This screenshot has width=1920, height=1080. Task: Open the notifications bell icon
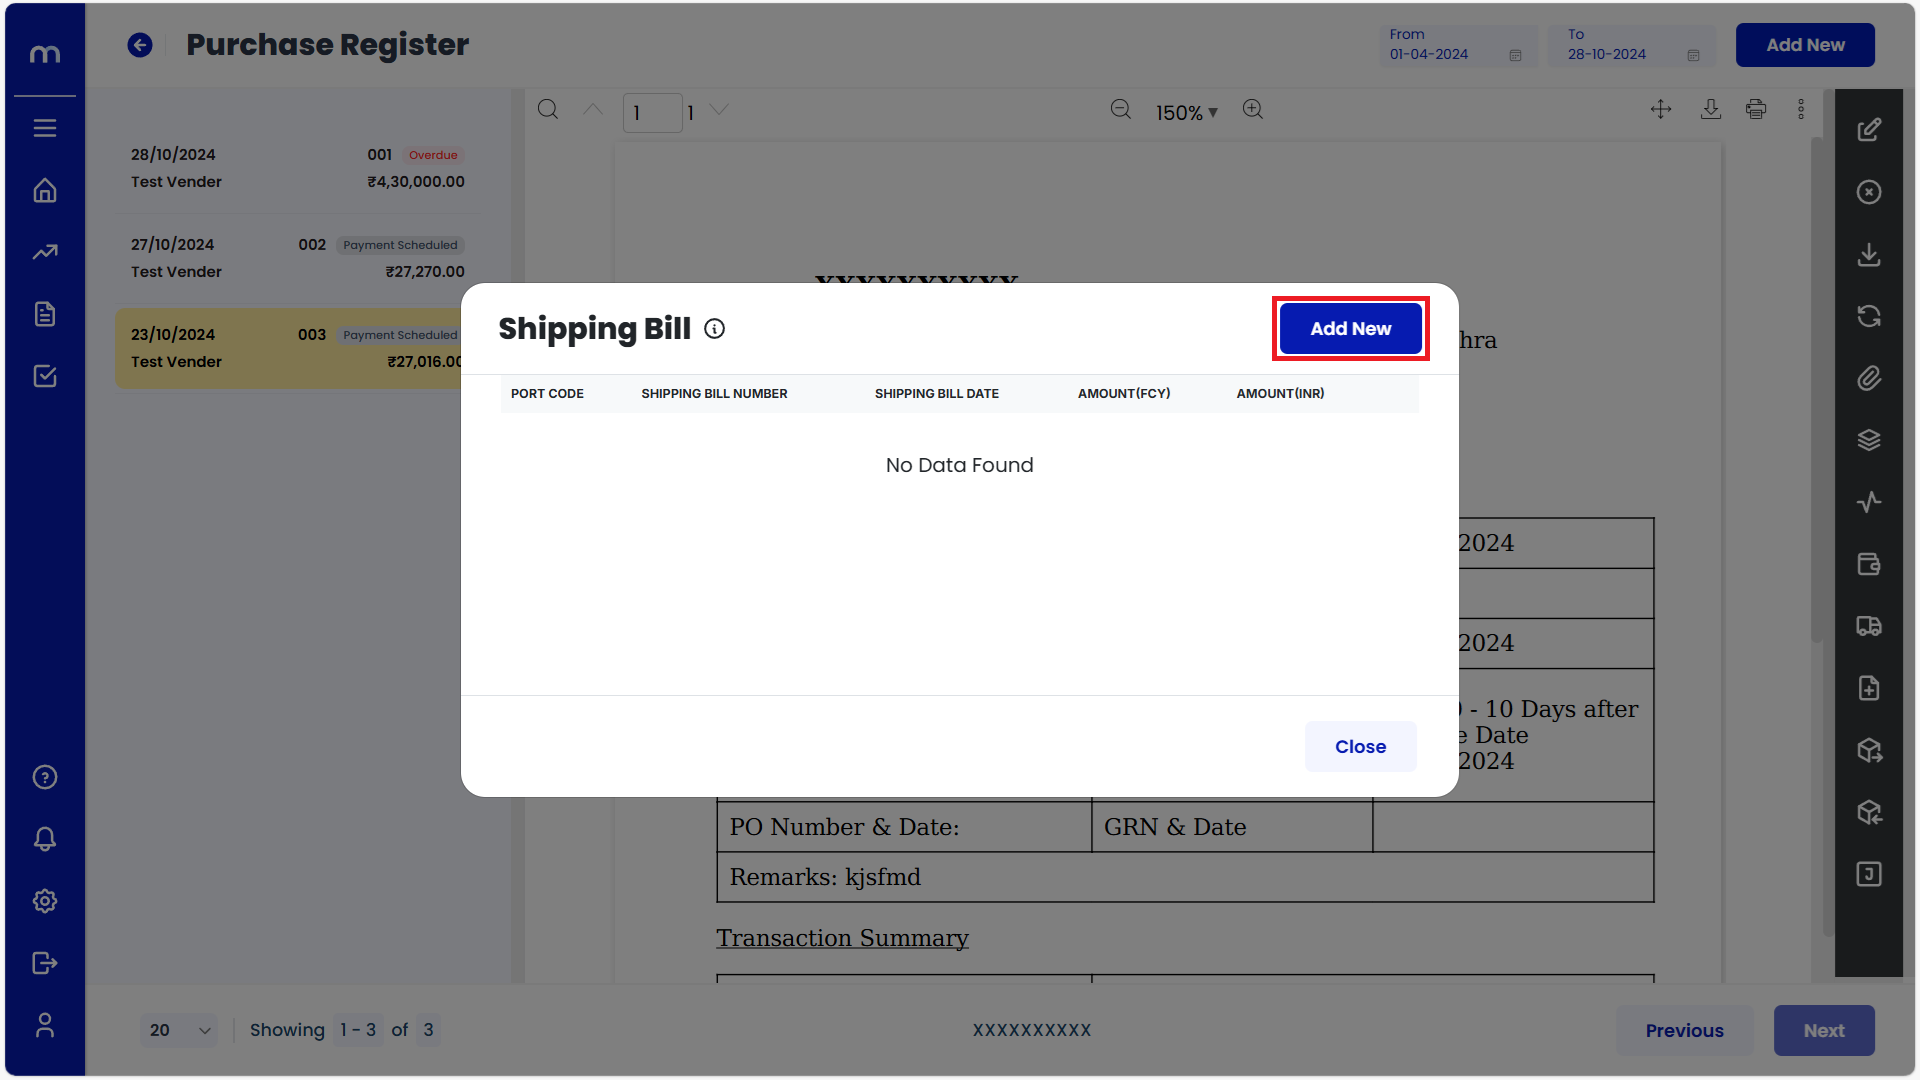45,839
